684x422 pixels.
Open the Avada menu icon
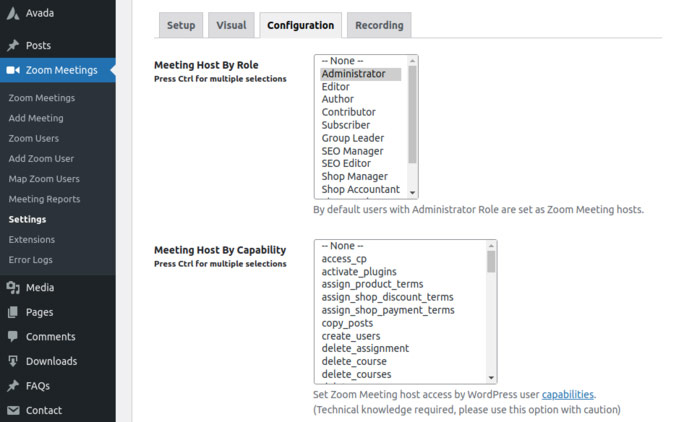(x=13, y=13)
